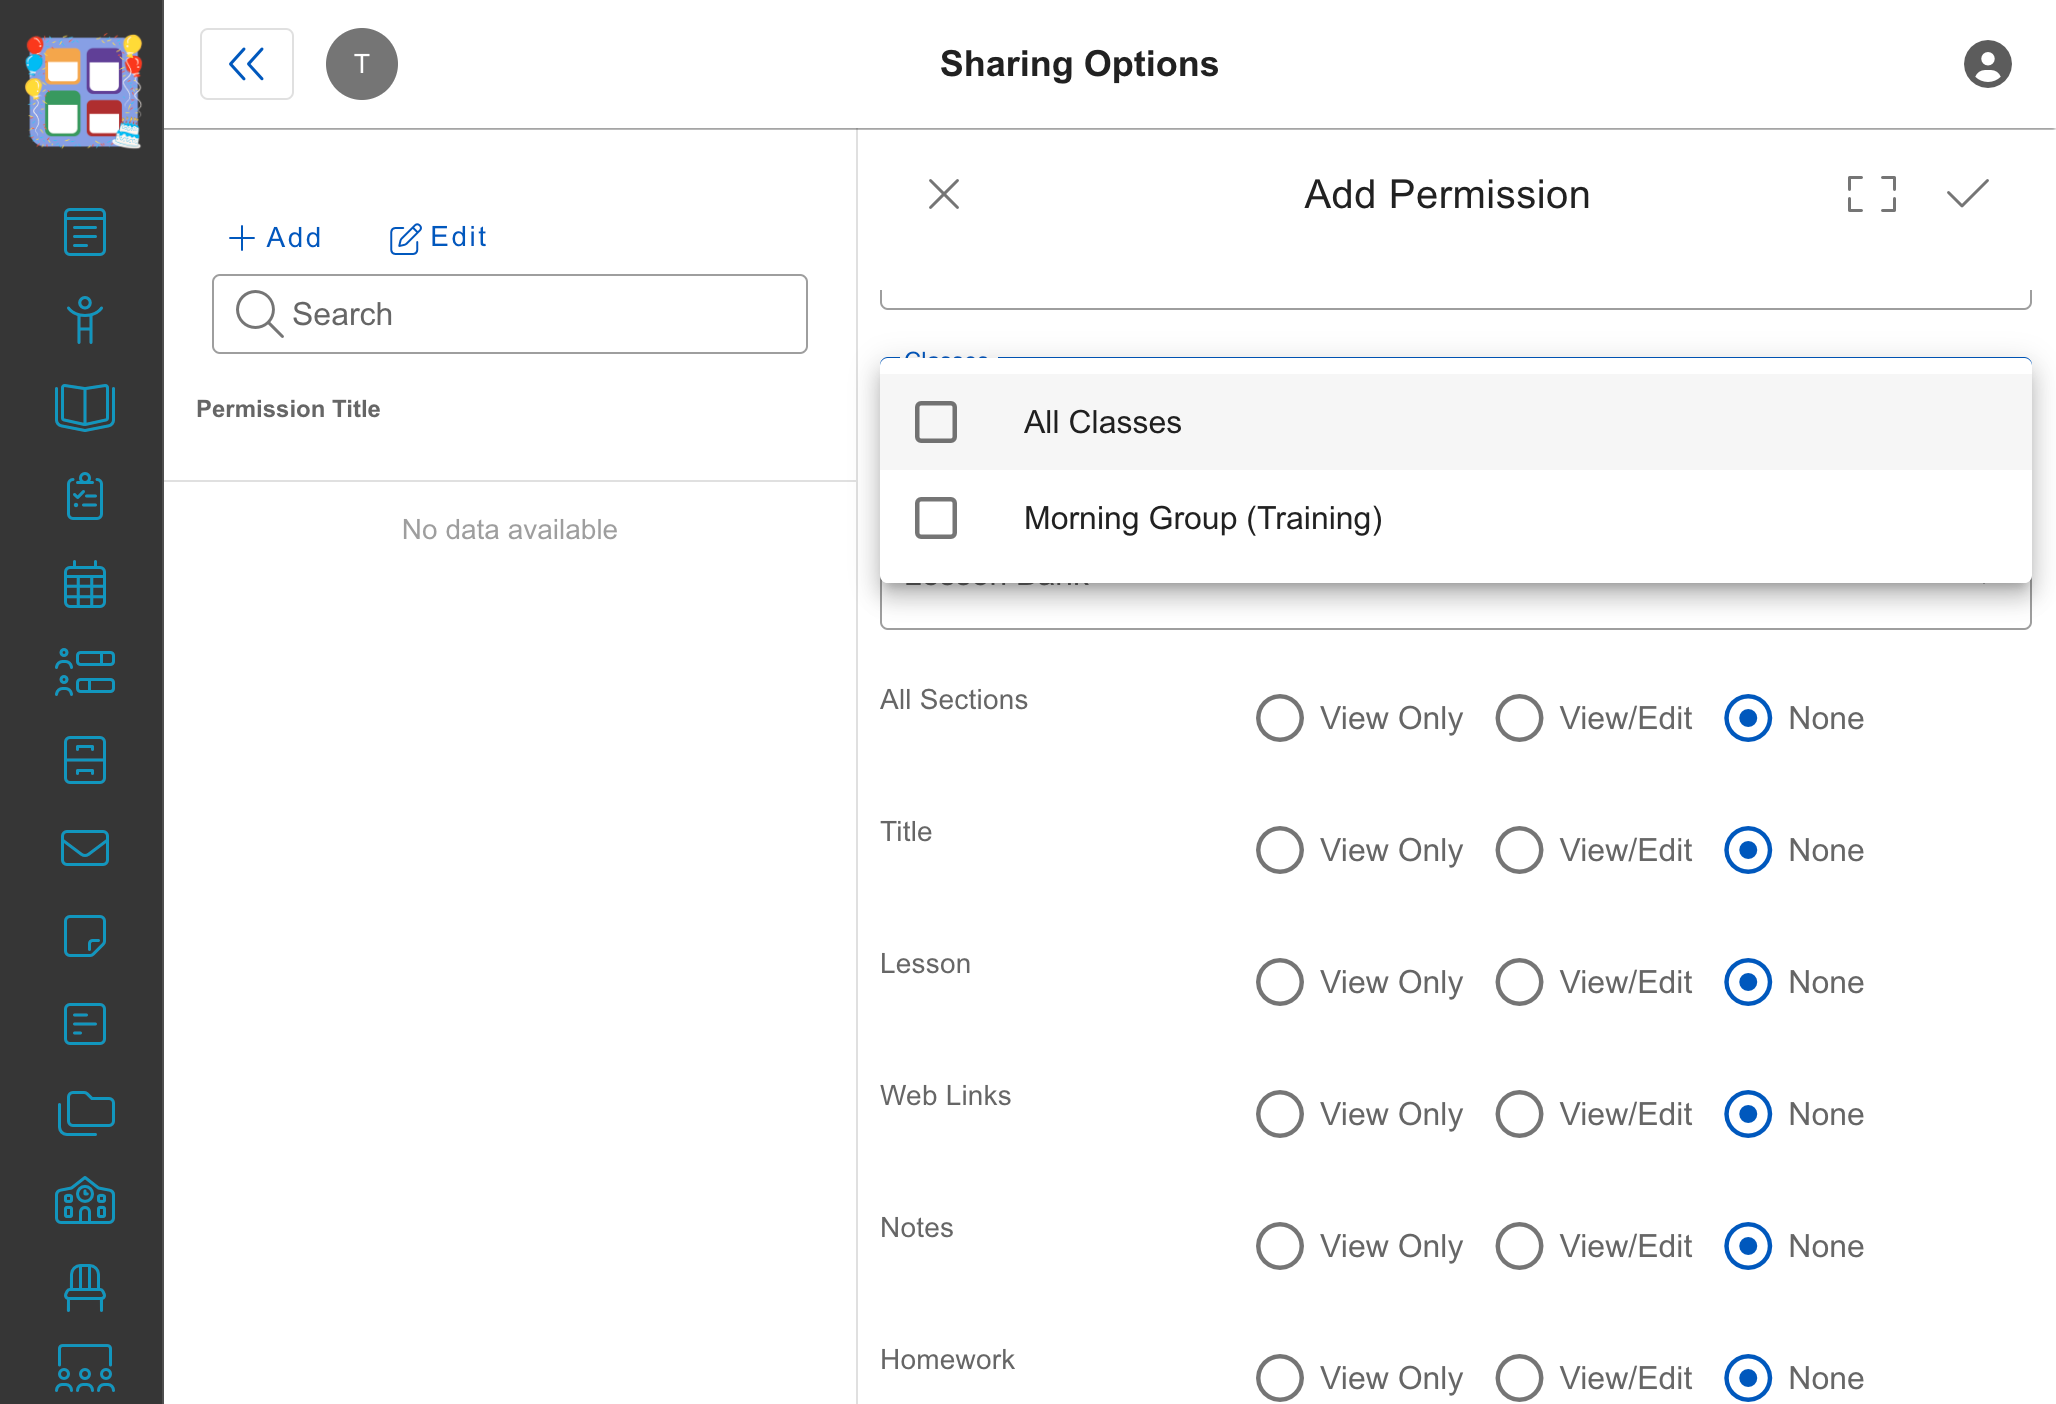The height and width of the screenshot is (1404, 2056).
Task: Open the envelope messages sidebar icon
Action: click(x=85, y=848)
